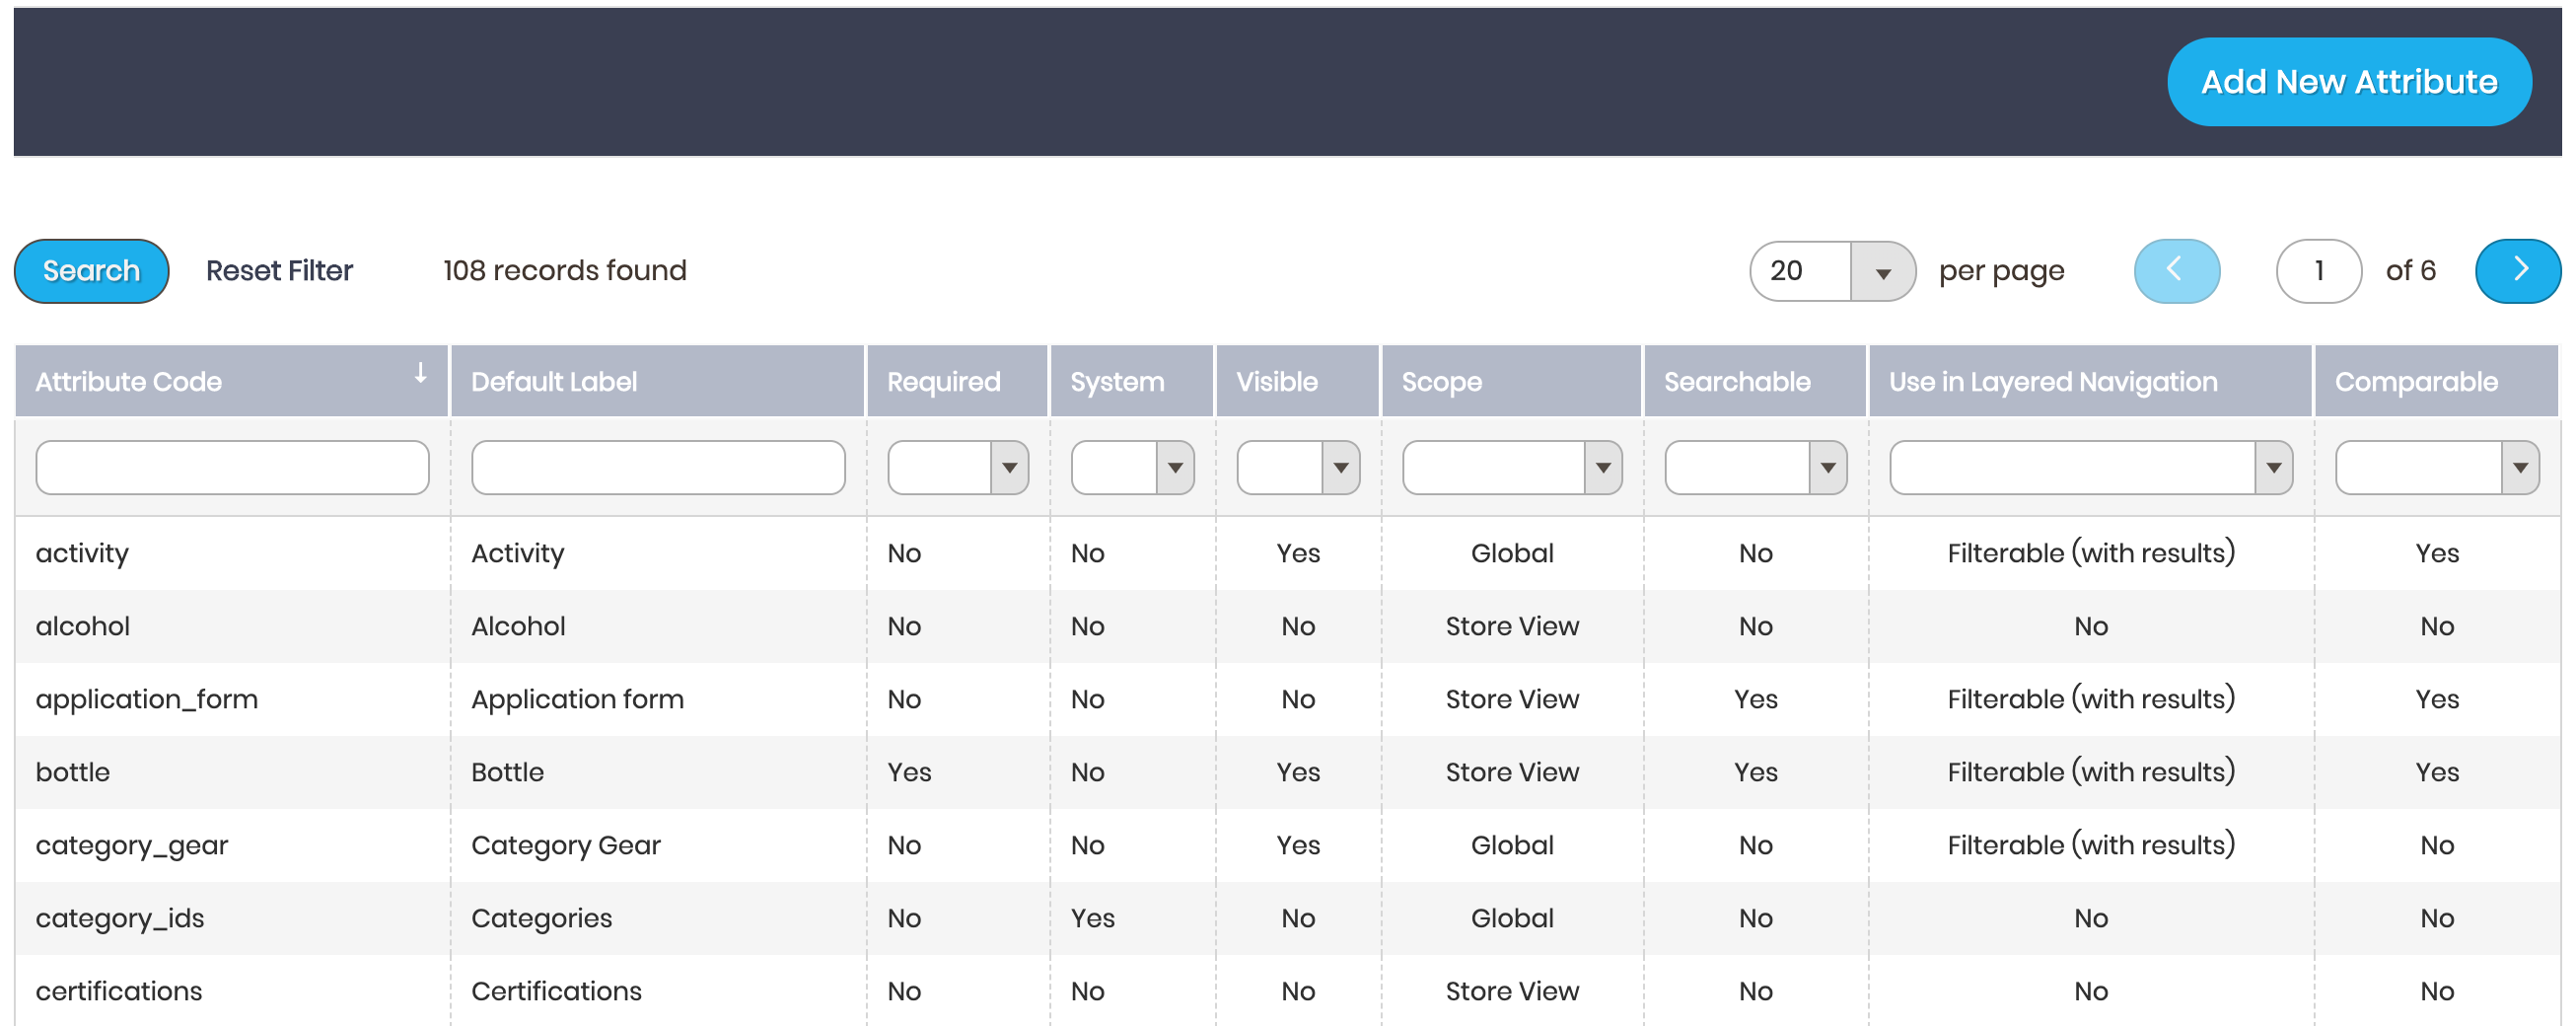Image resolution: width=2576 pixels, height=1026 pixels.
Task: Expand the Searchable filter dropdown
Action: (1827, 468)
